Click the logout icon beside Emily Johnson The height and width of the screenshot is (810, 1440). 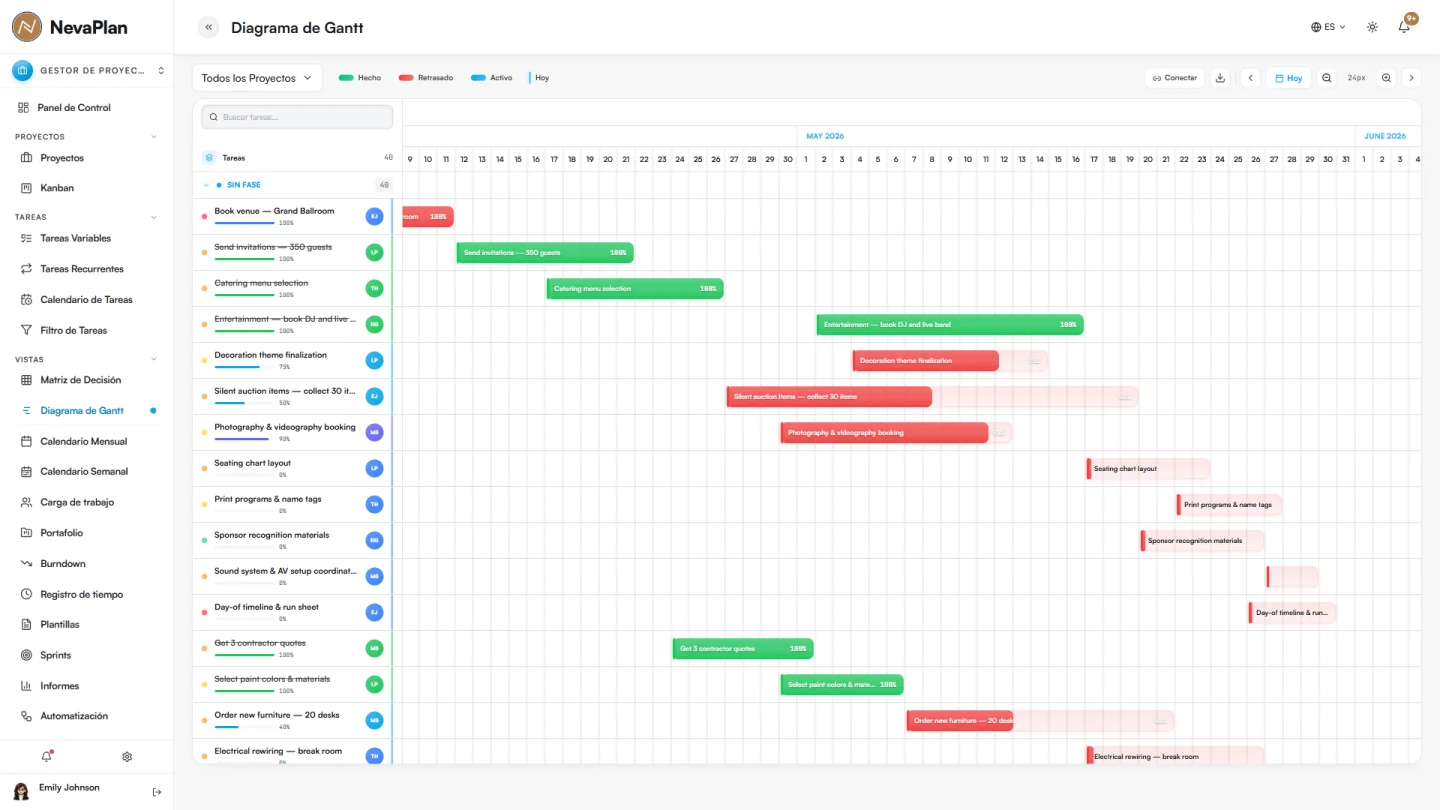(157, 792)
